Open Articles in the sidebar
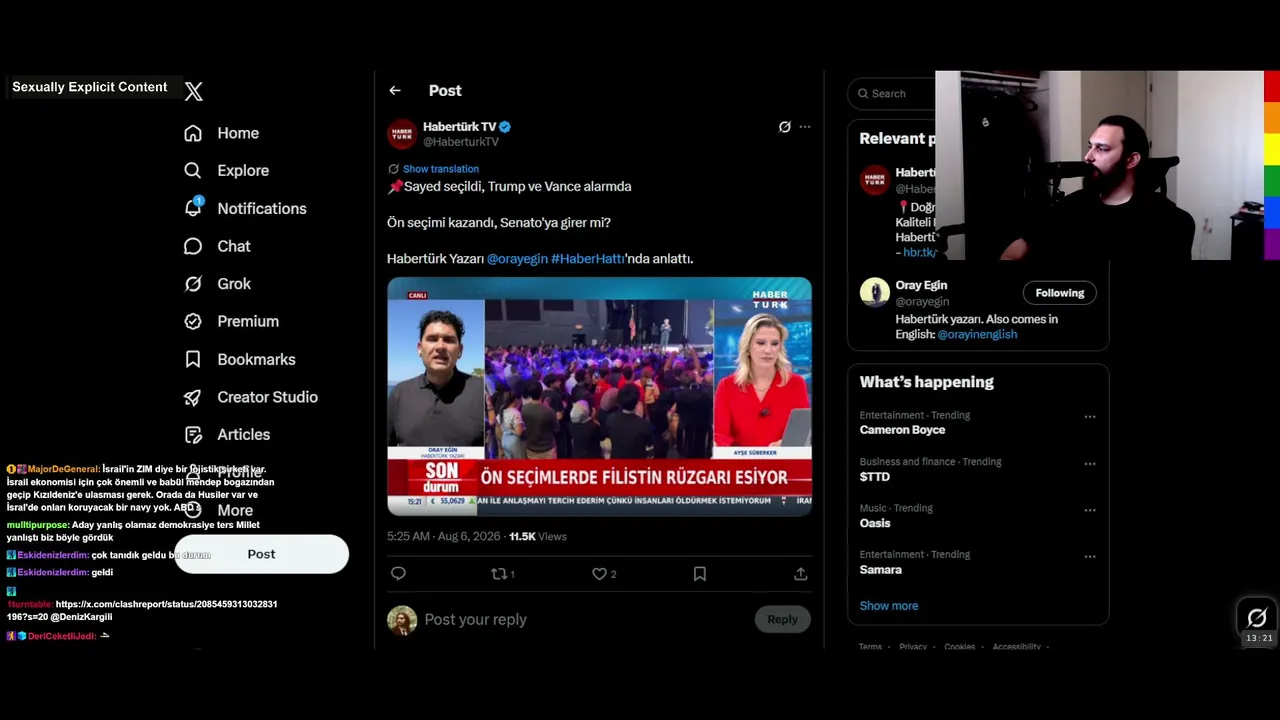1280x720 pixels. [227, 435]
